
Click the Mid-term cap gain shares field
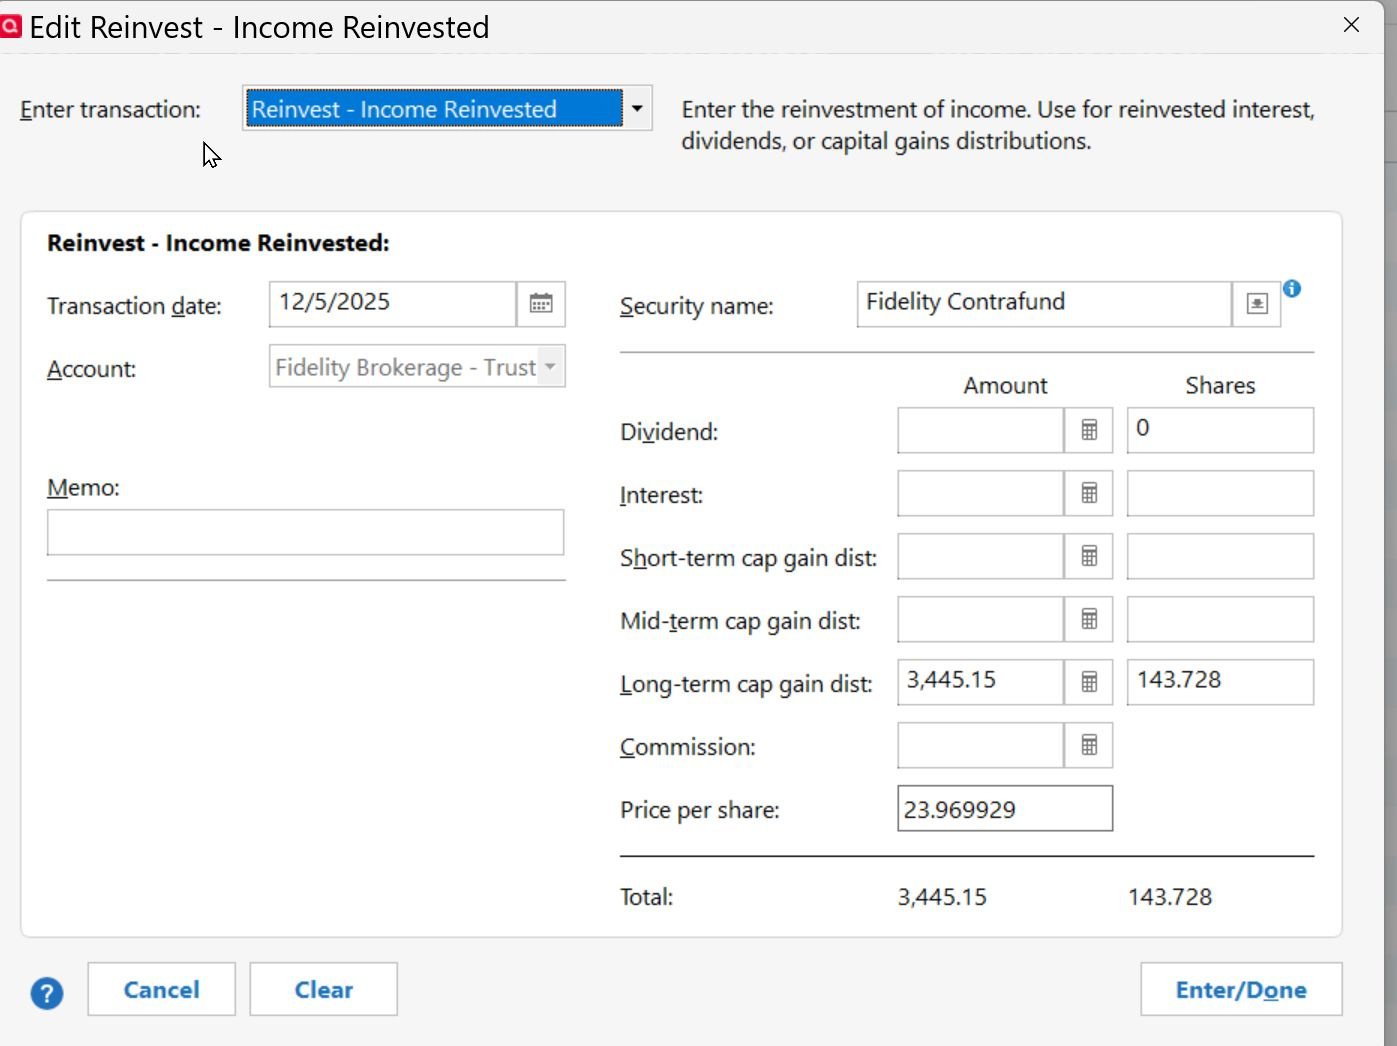[x=1220, y=619]
